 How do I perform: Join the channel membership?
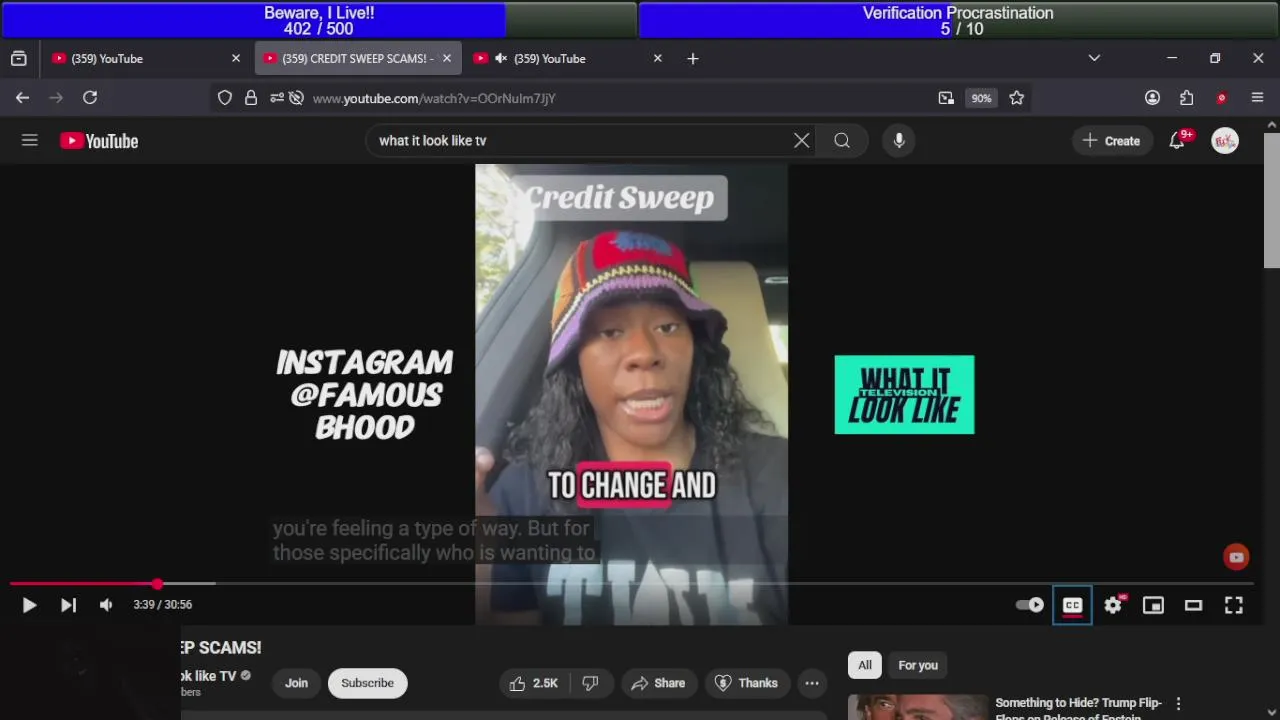(x=296, y=683)
